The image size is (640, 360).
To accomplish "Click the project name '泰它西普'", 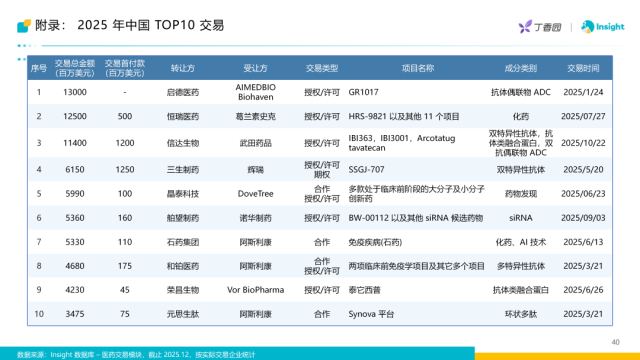I will [x=364, y=290].
